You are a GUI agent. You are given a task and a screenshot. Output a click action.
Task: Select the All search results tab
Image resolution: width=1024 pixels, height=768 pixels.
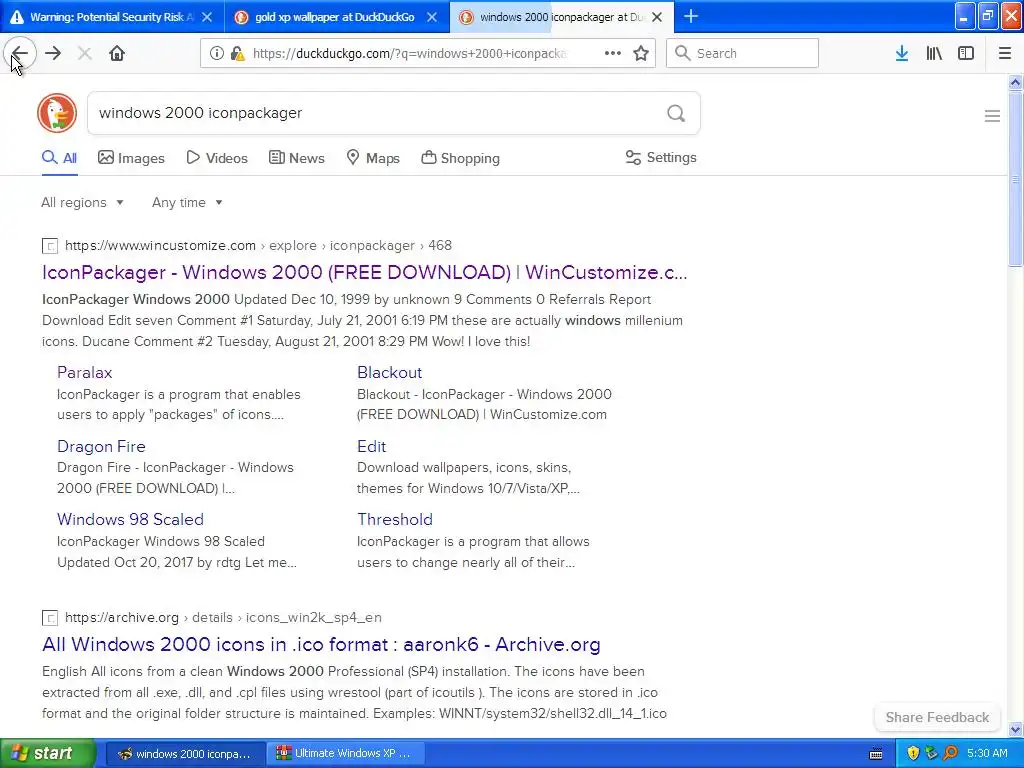click(x=59, y=158)
